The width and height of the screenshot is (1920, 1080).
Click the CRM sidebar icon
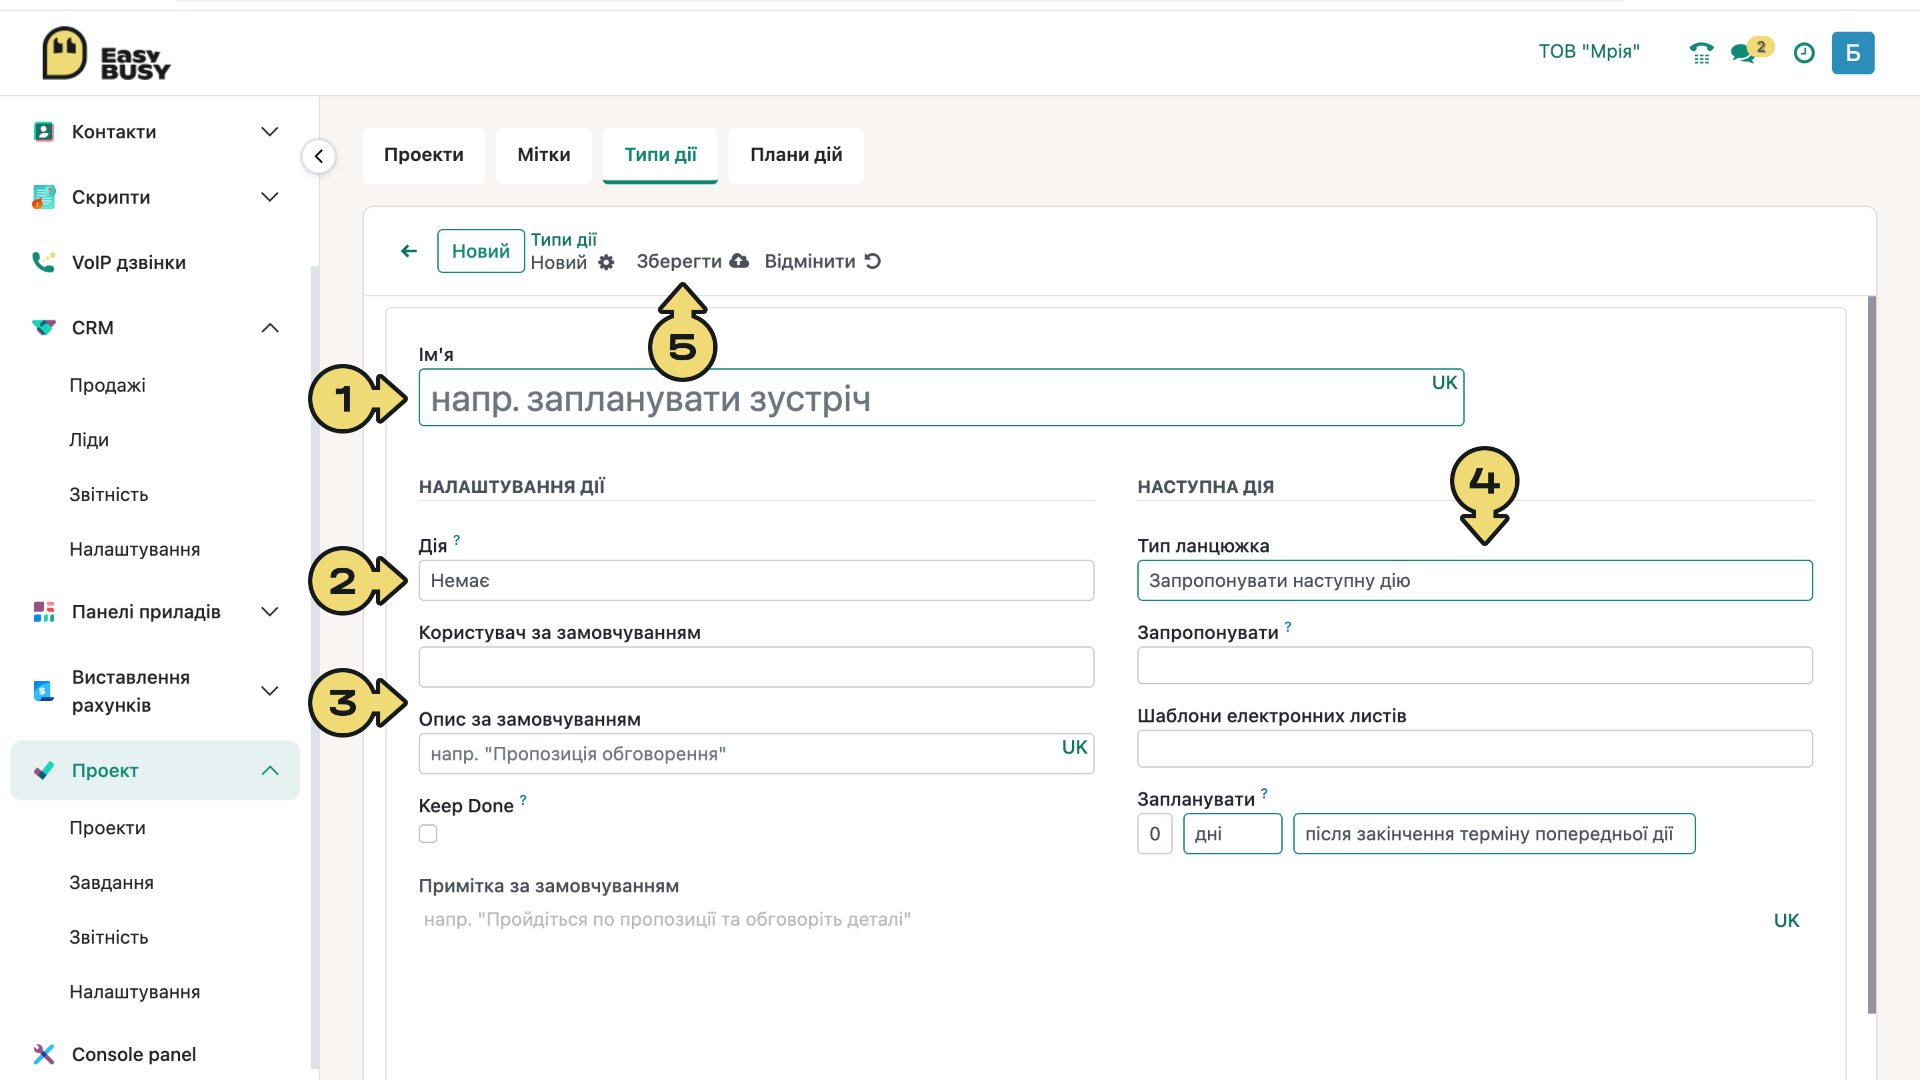(43, 328)
